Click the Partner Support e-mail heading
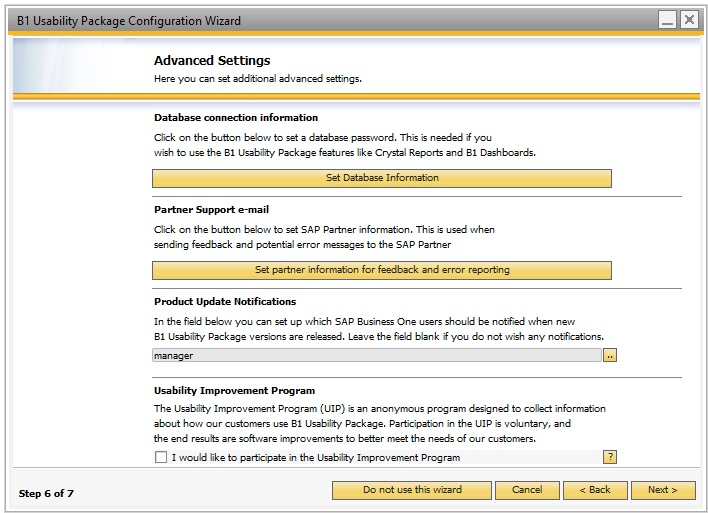 click(x=211, y=210)
